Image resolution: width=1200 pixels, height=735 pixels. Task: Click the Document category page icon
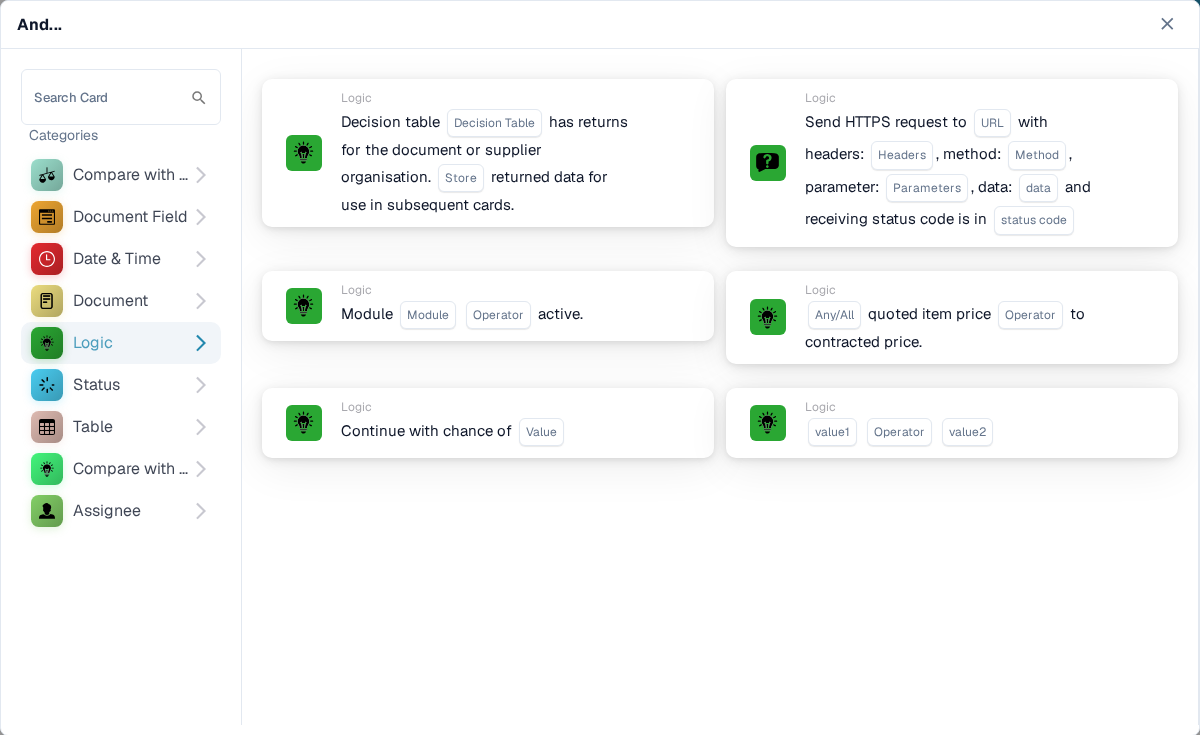point(47,301)
